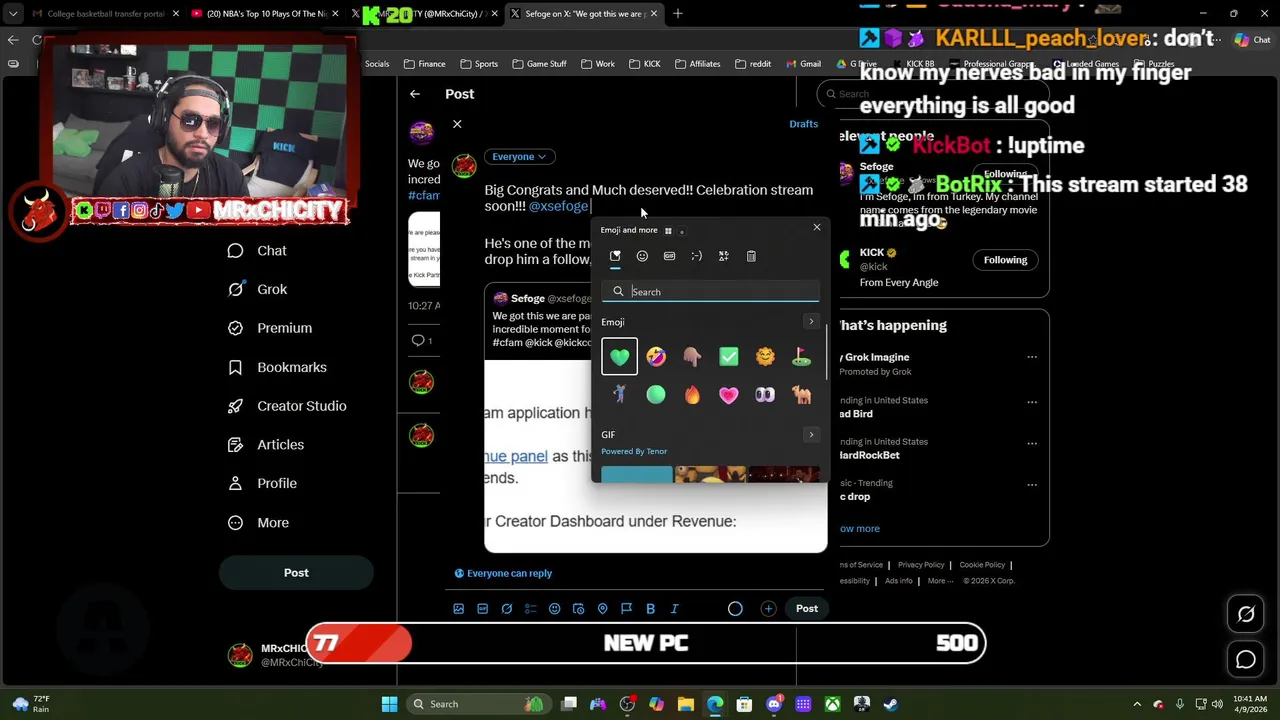Insert the pink heart emoji

729,395
